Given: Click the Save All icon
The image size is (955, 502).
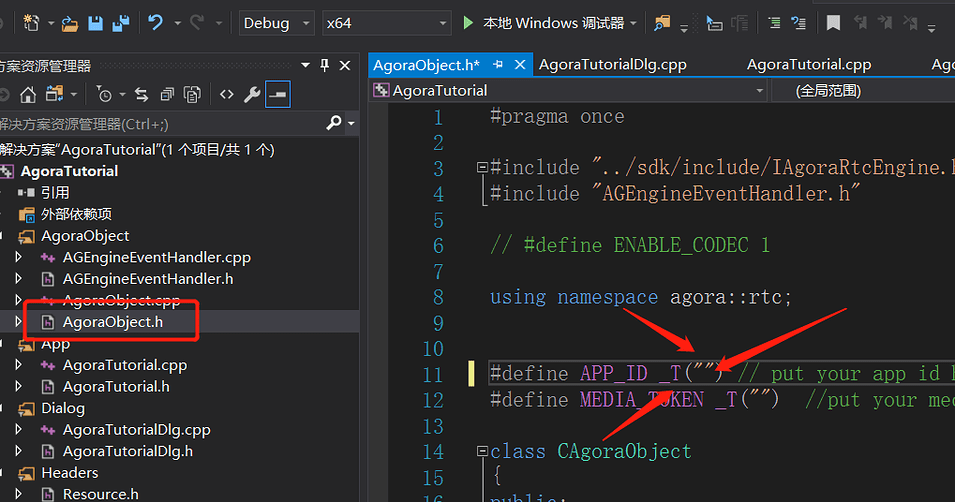Looking at the screenshot, I should (x=121, y=23).
